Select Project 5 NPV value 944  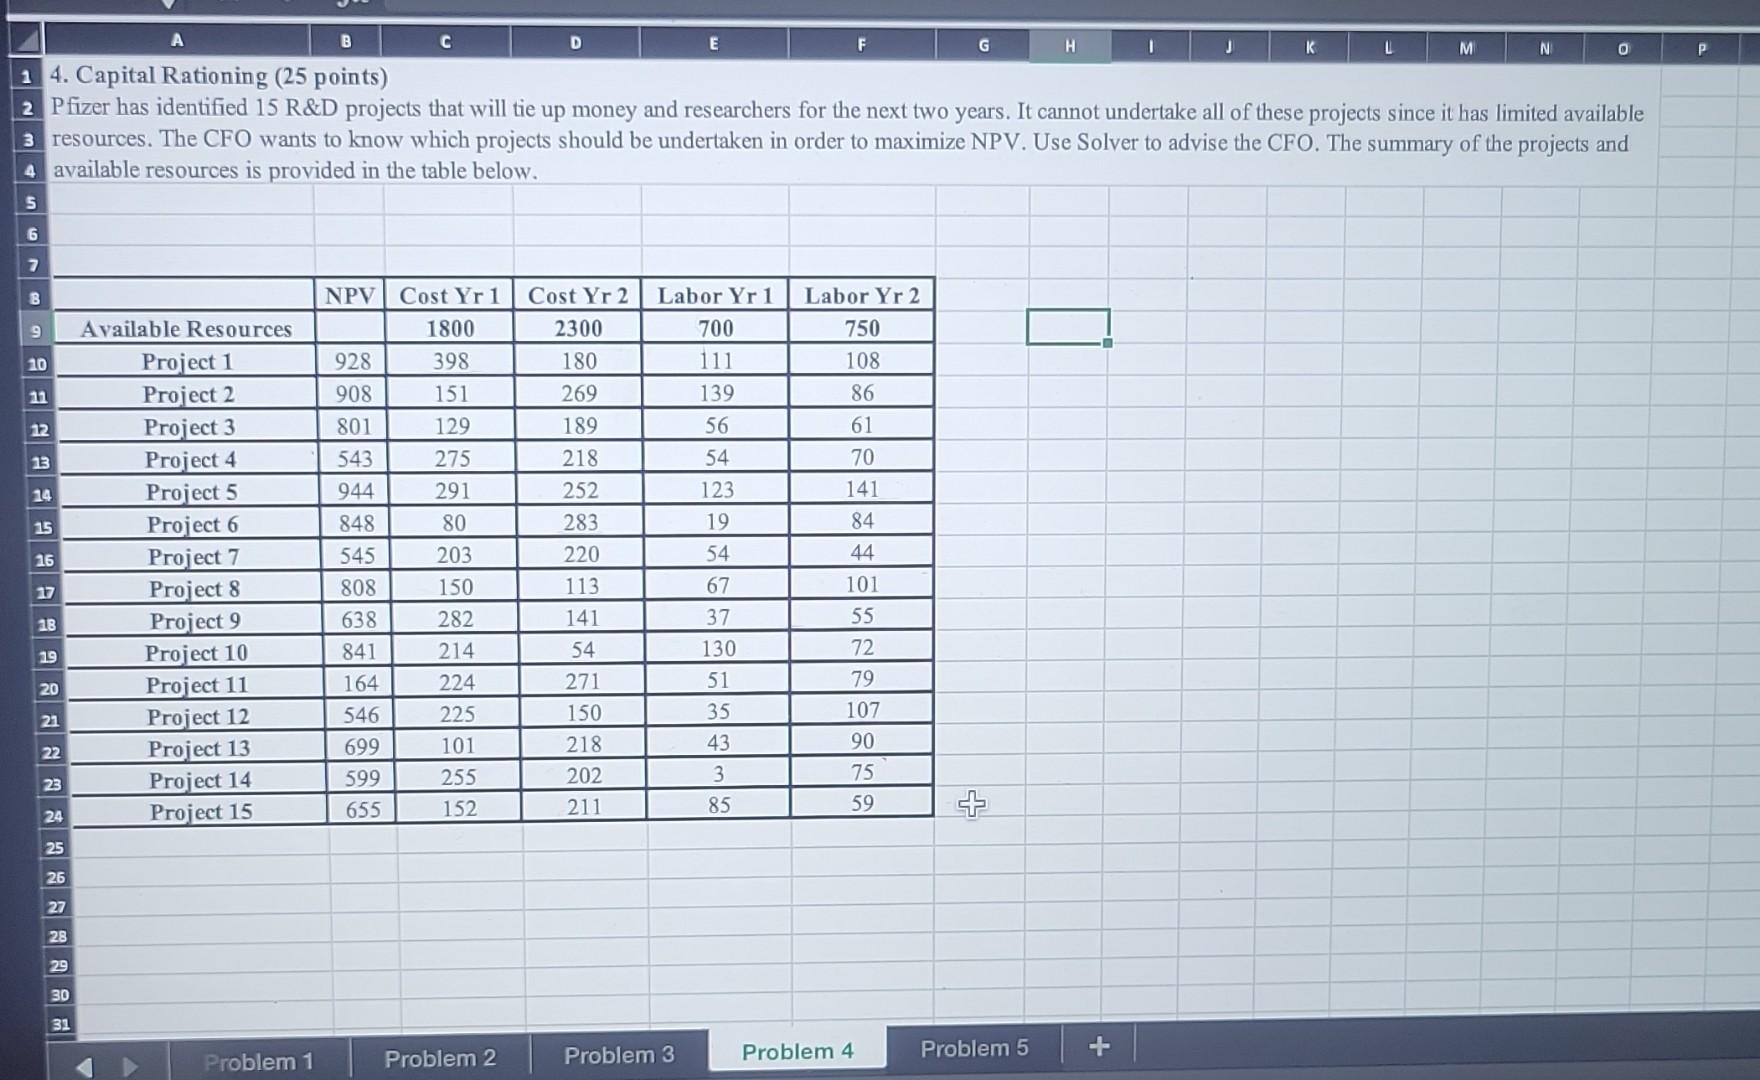[355, 491]
